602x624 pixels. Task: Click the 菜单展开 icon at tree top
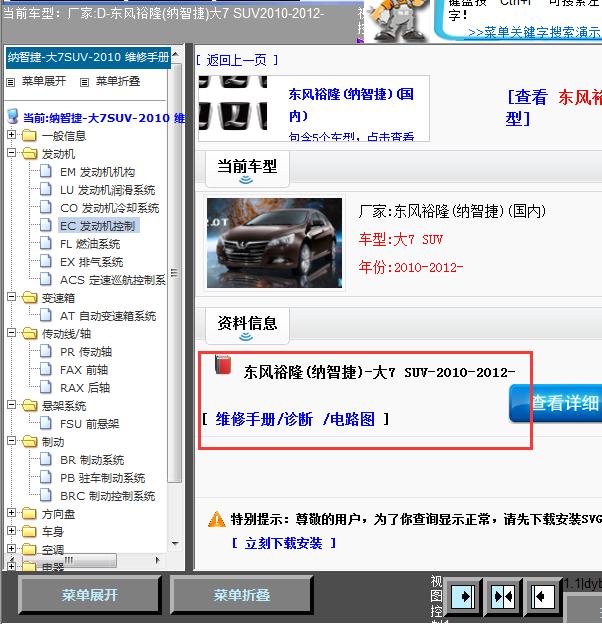coord(11,82)
